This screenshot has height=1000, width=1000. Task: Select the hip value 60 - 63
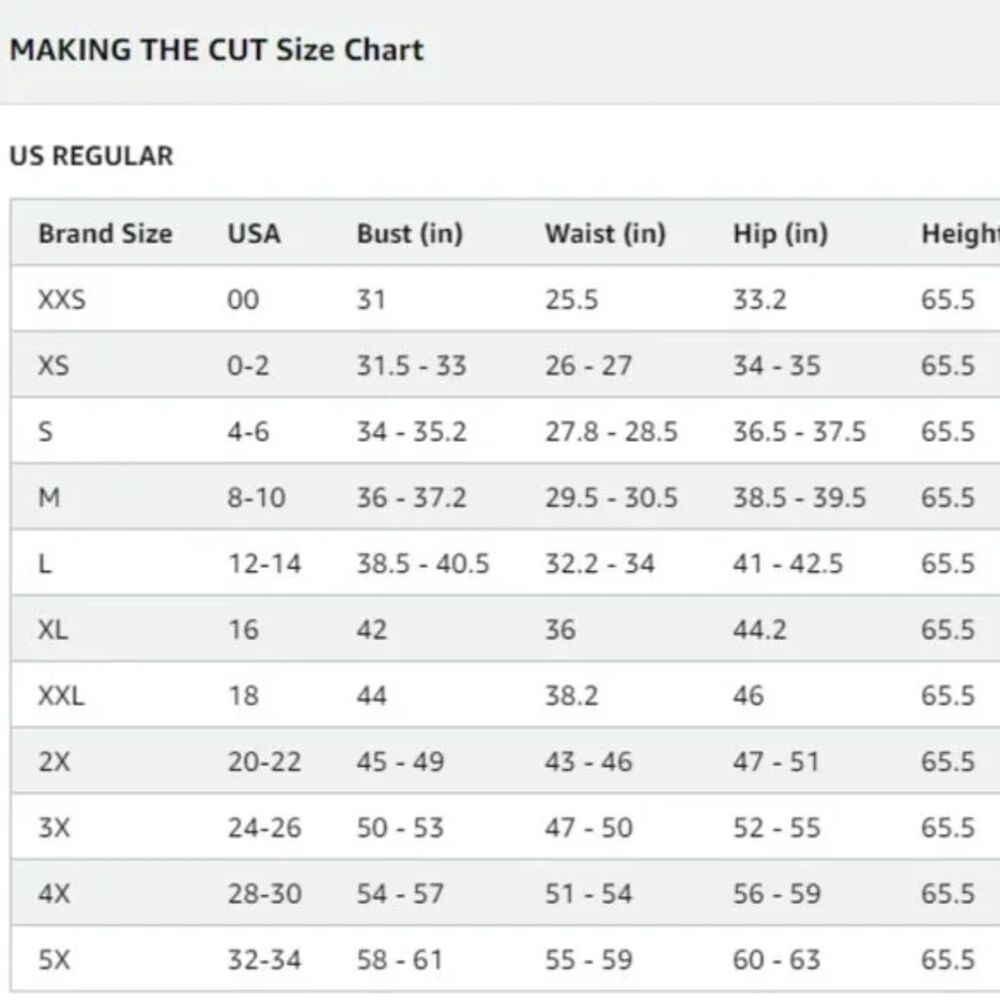tap(776, 960)
